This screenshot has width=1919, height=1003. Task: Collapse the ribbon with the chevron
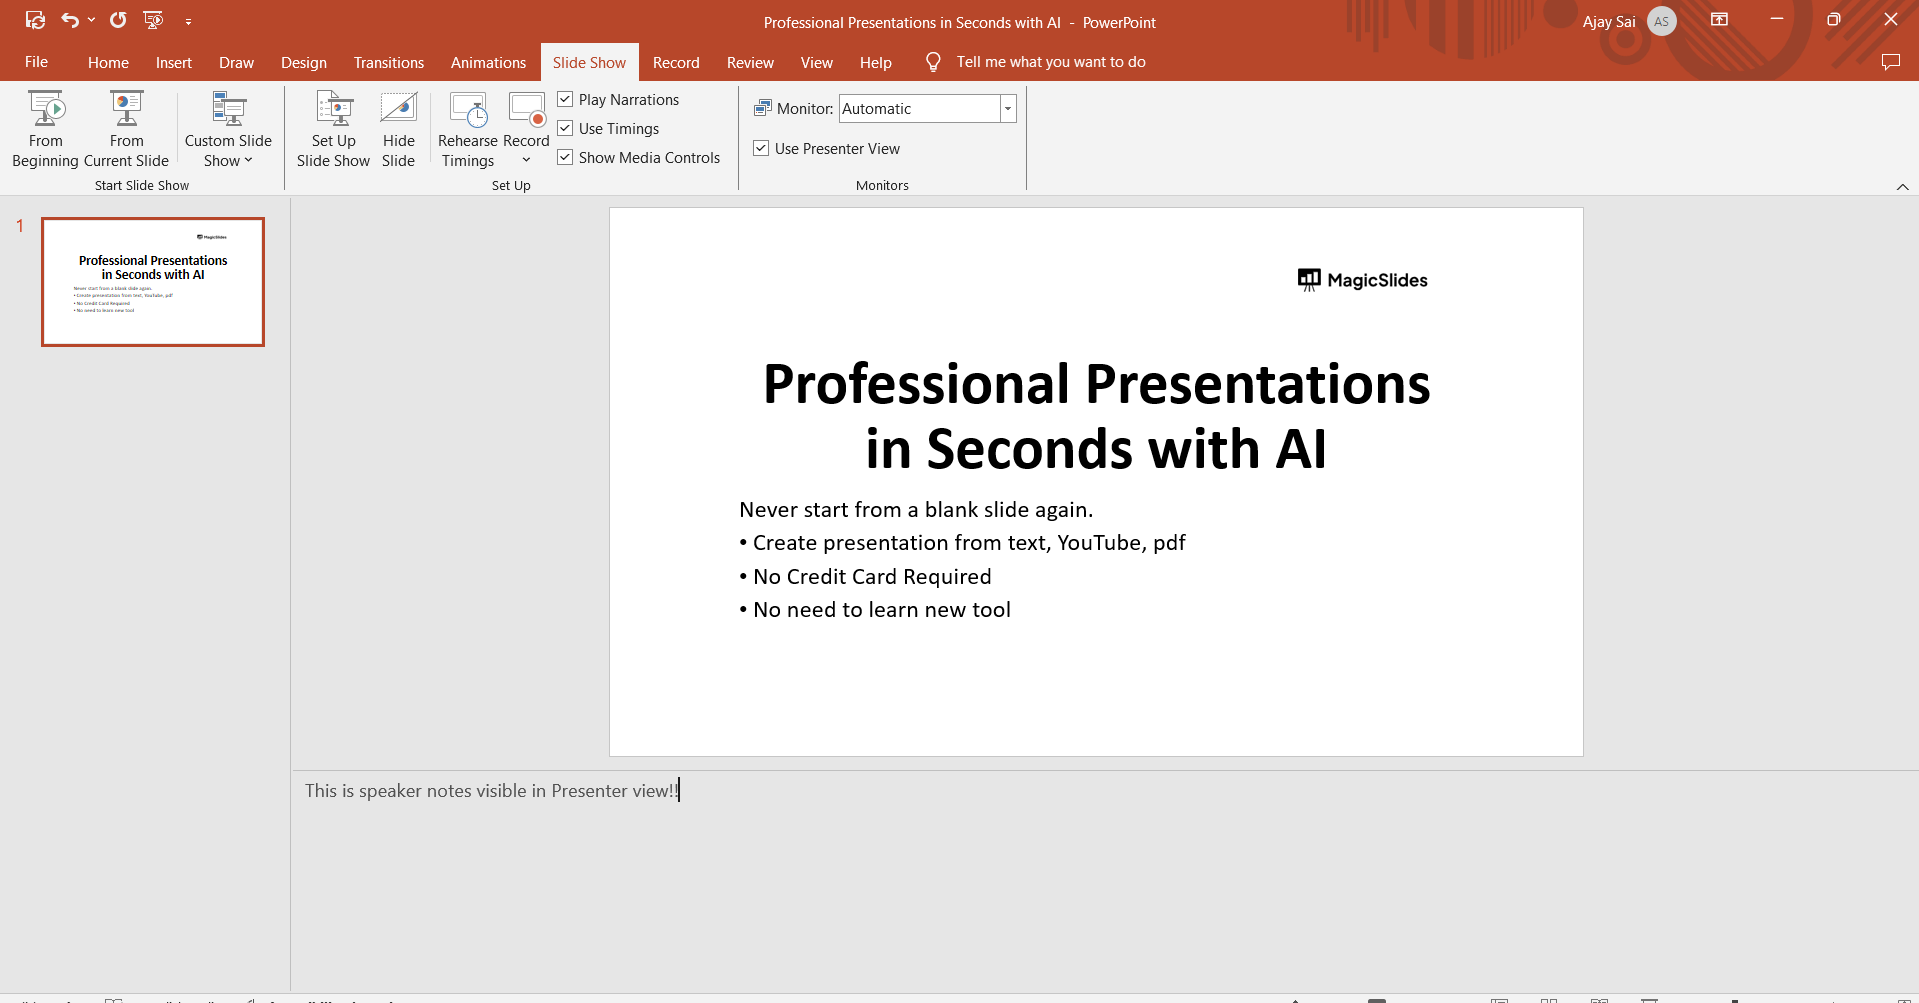point(1902,187)
